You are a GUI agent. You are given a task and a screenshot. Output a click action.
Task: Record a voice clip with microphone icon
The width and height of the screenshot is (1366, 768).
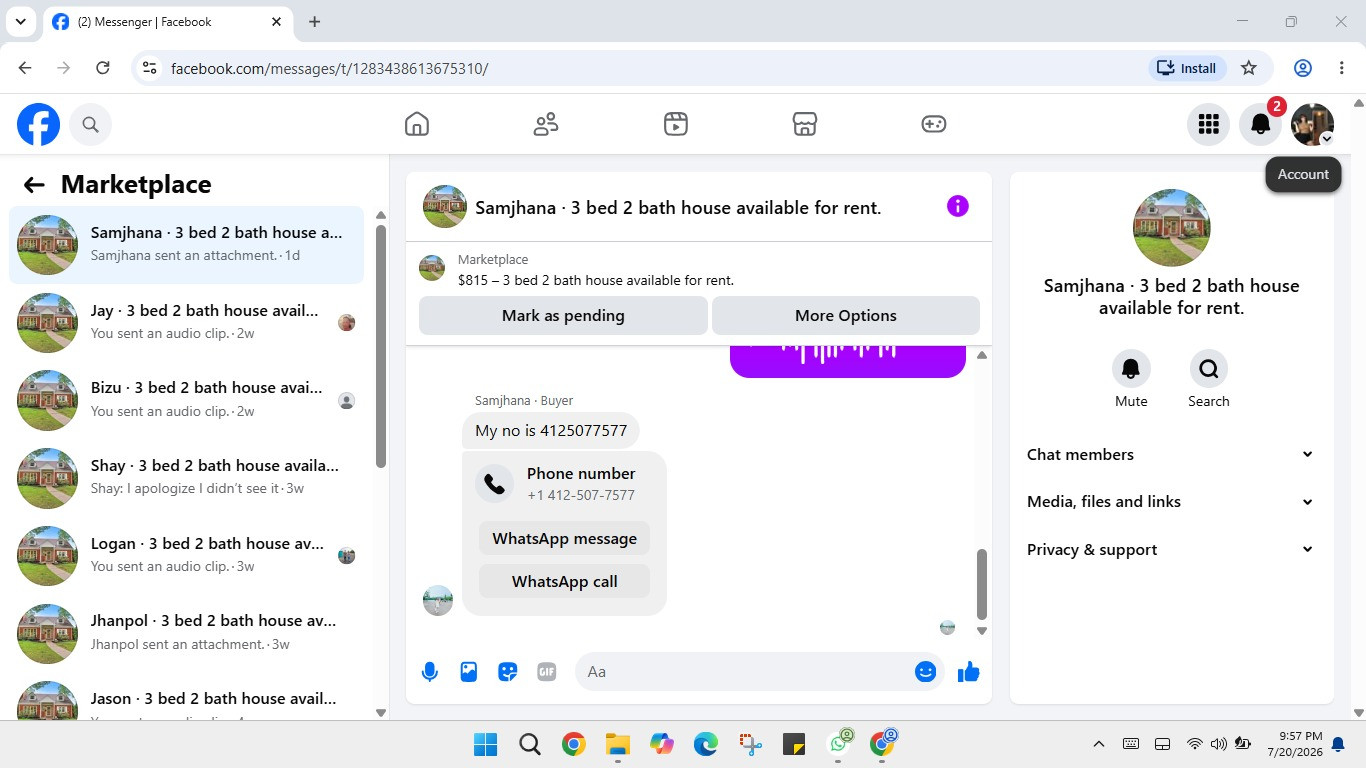tap(430, 672)
